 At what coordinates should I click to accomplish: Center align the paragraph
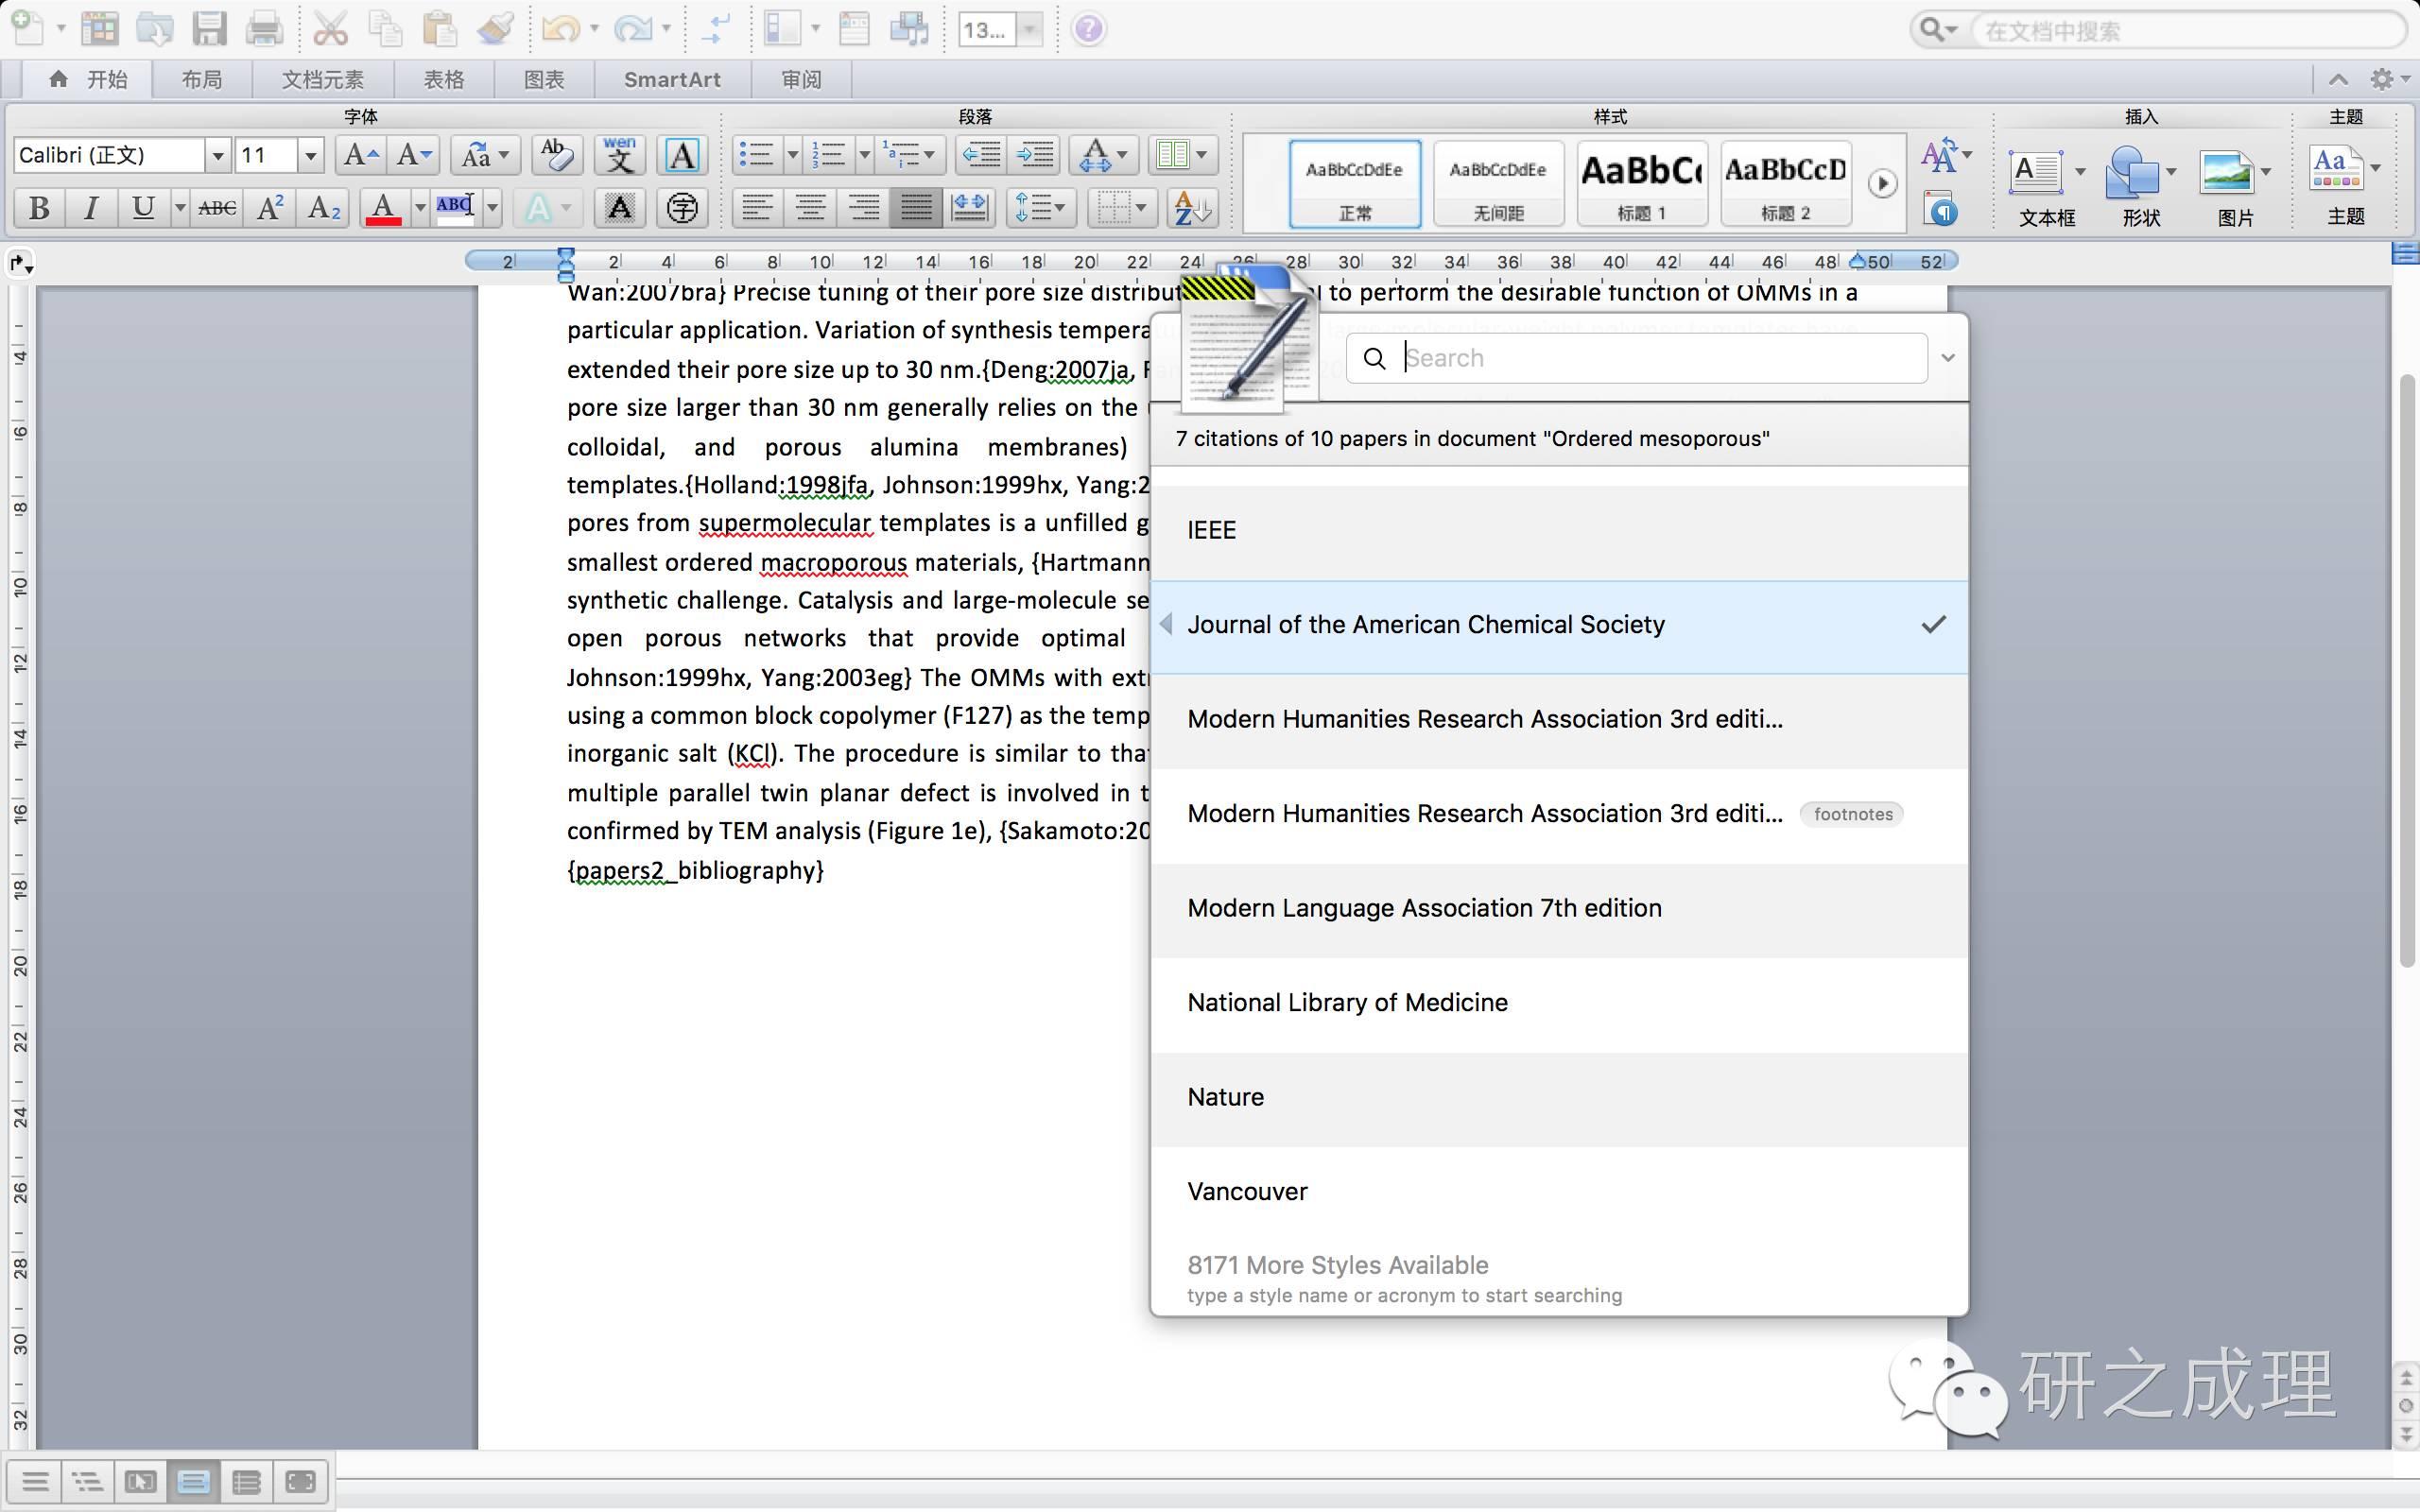point(810,208)
